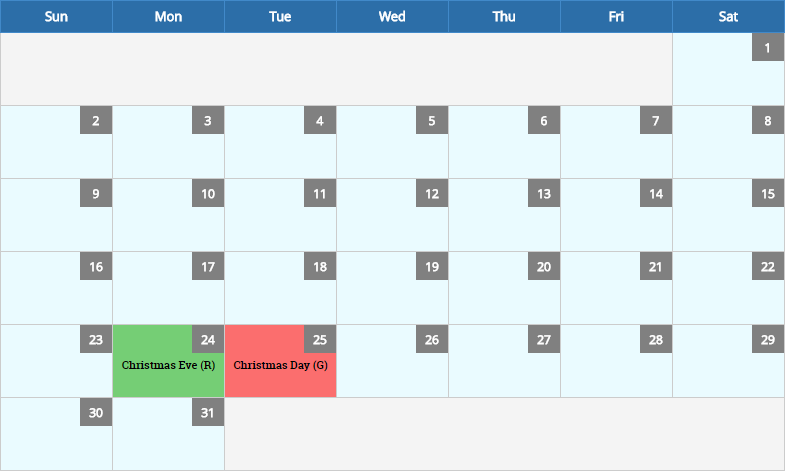Click the Sun column header
788x471 pixels.
coord(56,17)
